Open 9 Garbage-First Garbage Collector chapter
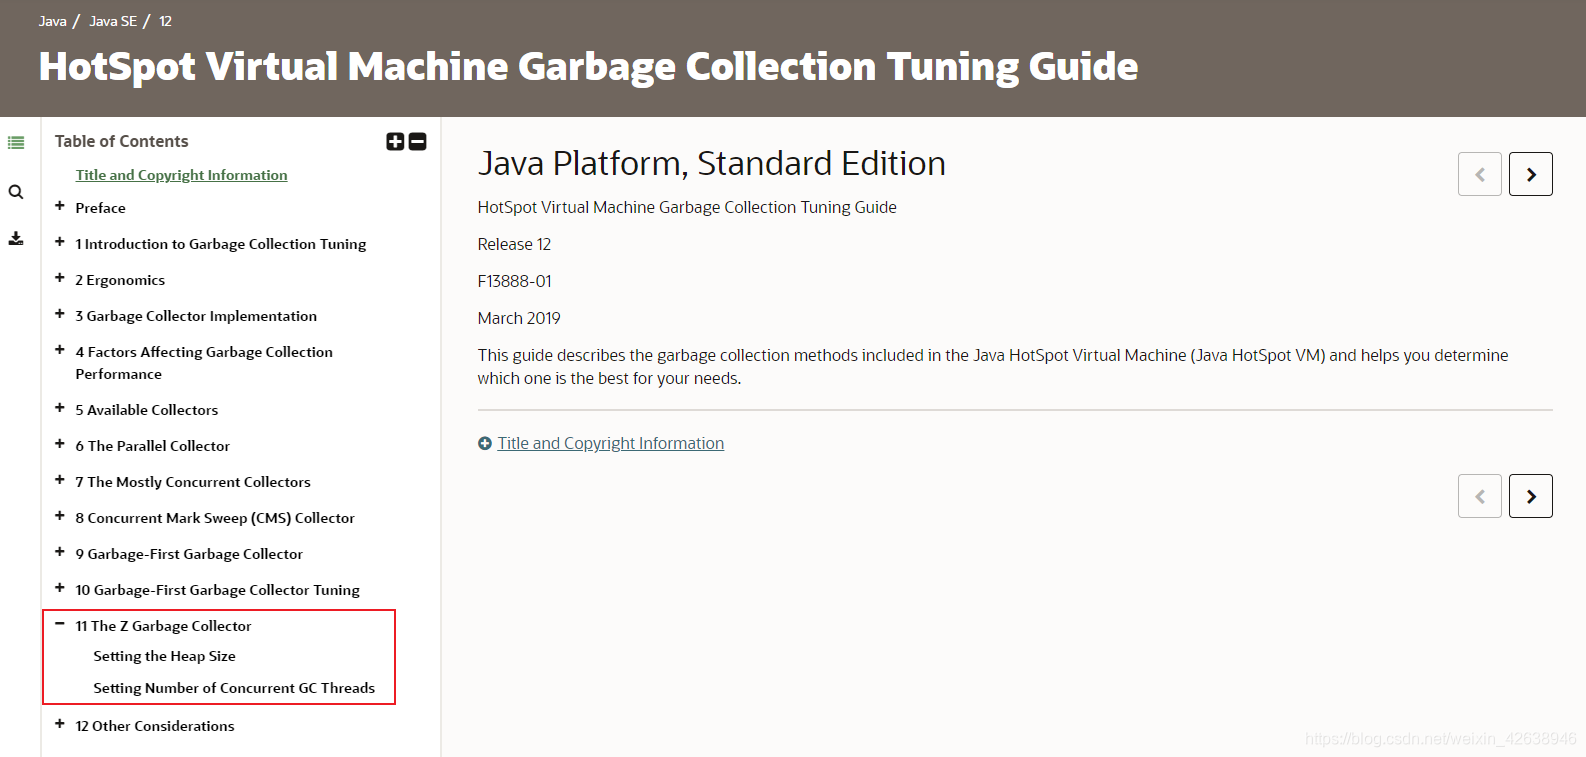Viewport: 1586px width, 757px height. click(x=189, y=554)
